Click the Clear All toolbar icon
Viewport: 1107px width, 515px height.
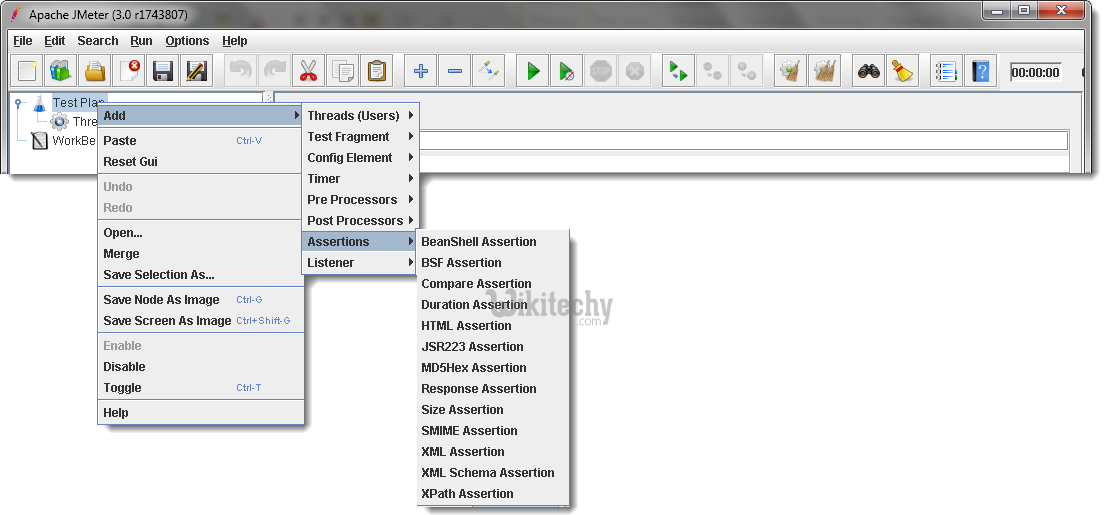825,71
